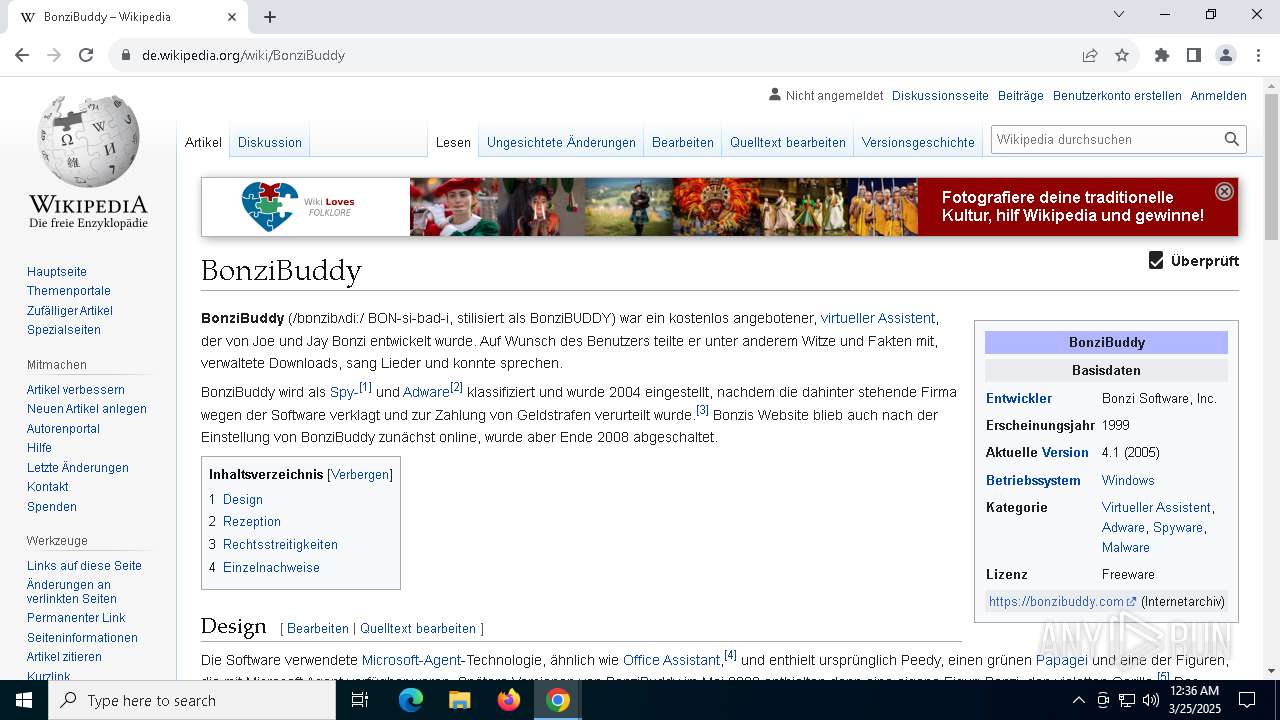This screenshot has width=1280, height=720.
Task: Click the clock showing 12:36 AM
Action: click(x=1194, y=691)
